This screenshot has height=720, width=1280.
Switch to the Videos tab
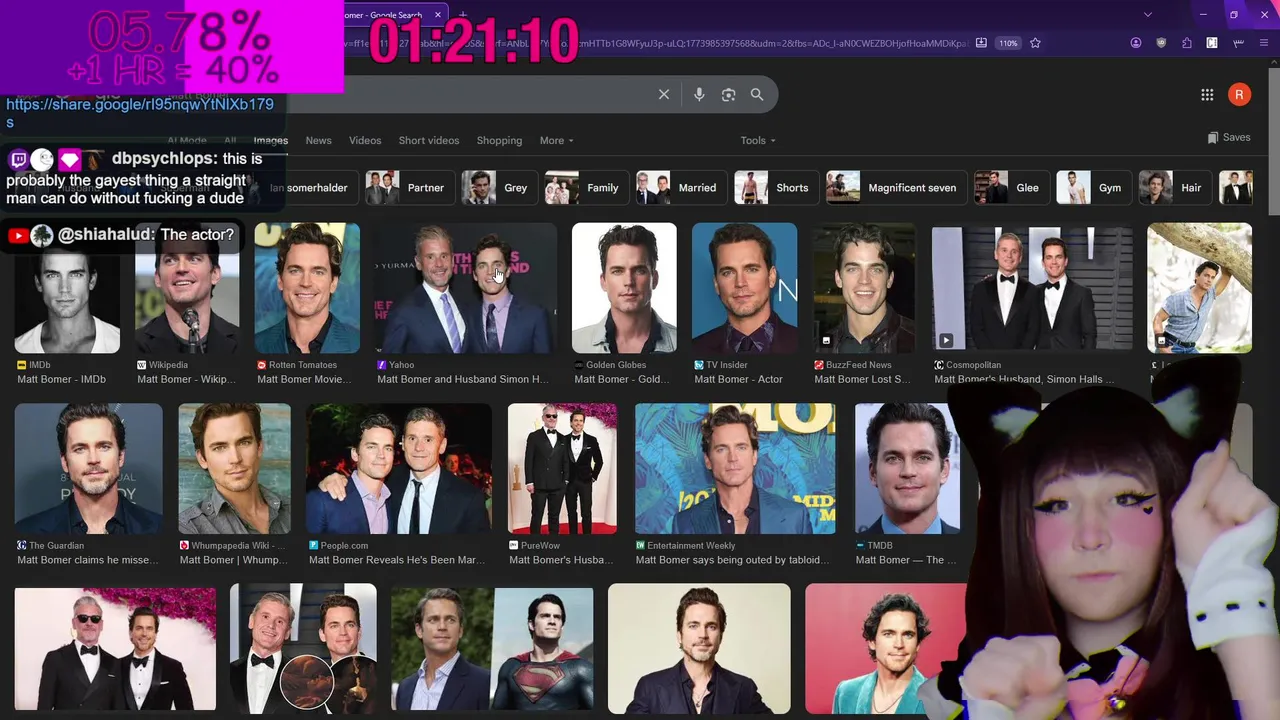pyautogui.click(x=365, y=141)
